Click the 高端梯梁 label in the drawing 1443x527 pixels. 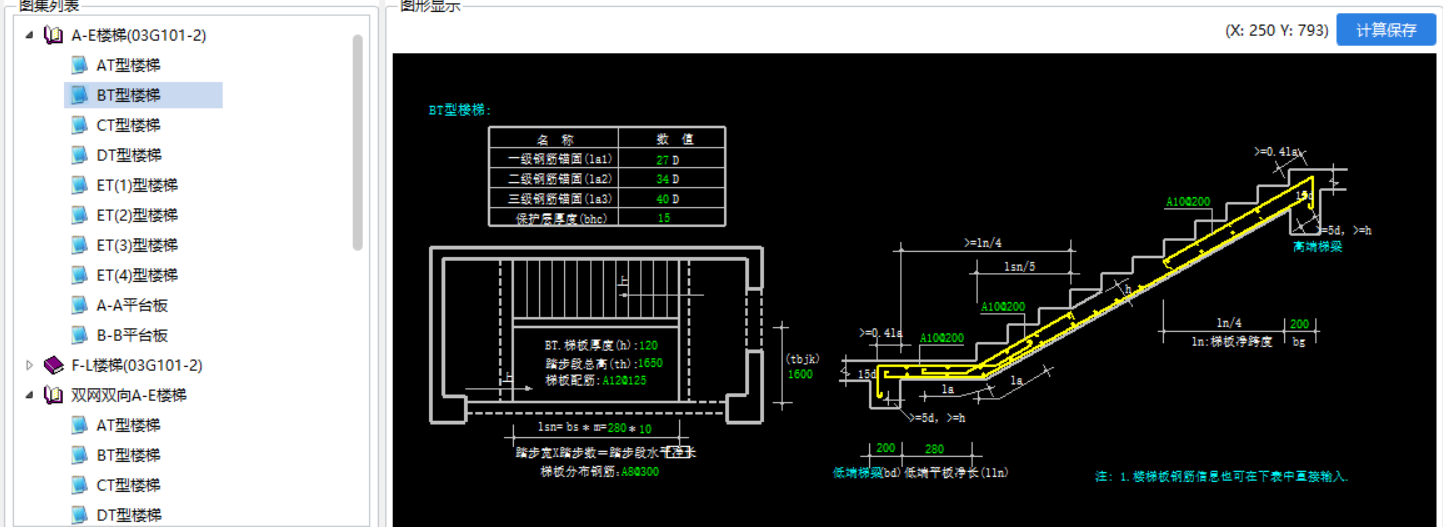click(1316, 245)
